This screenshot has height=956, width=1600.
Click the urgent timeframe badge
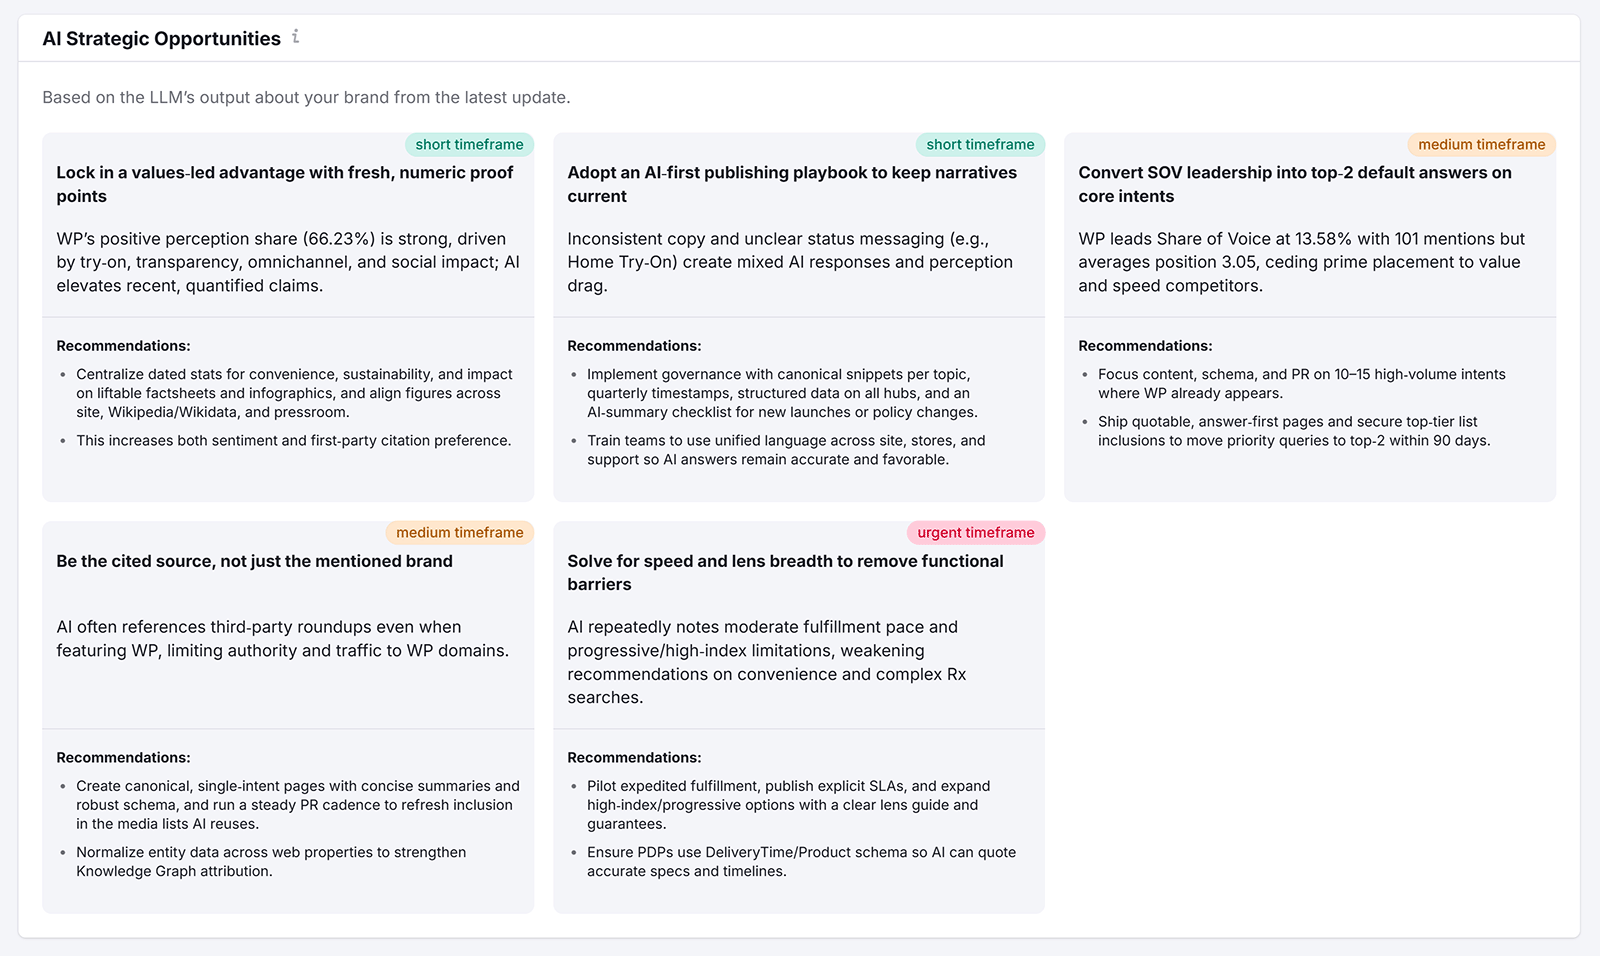tap(974, 532)
